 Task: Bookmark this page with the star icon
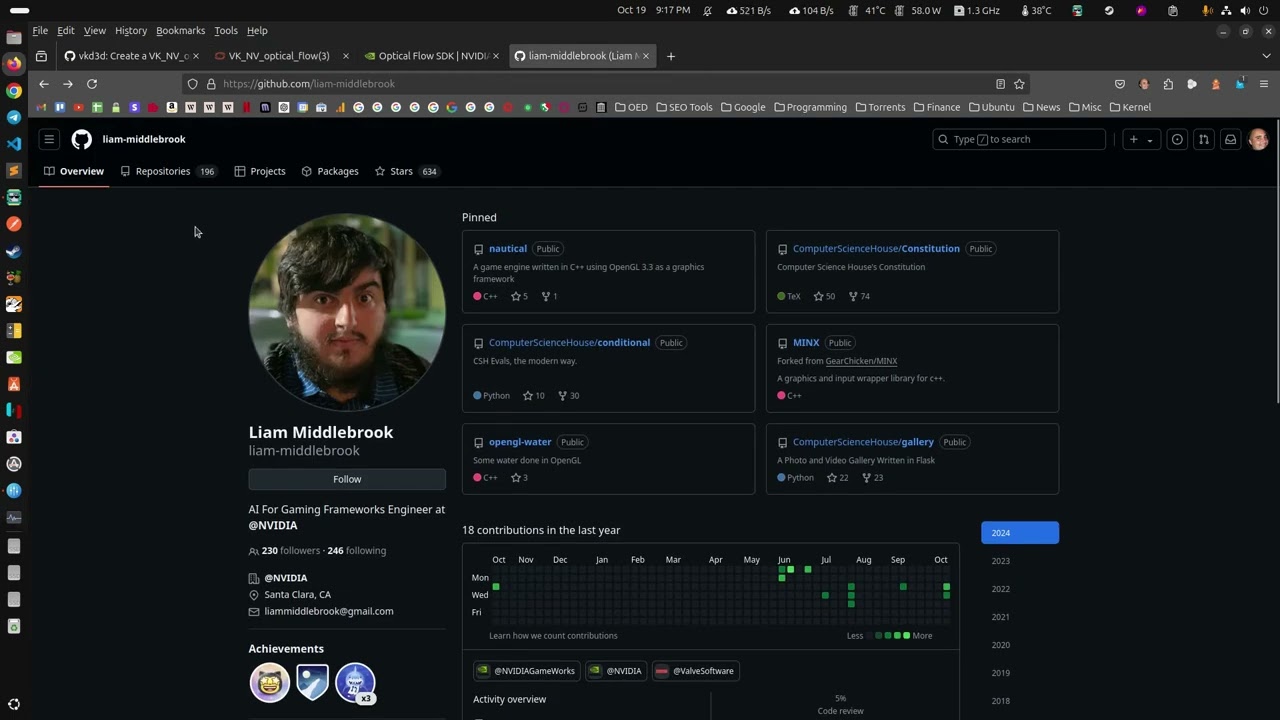[x=1019, y=84]
